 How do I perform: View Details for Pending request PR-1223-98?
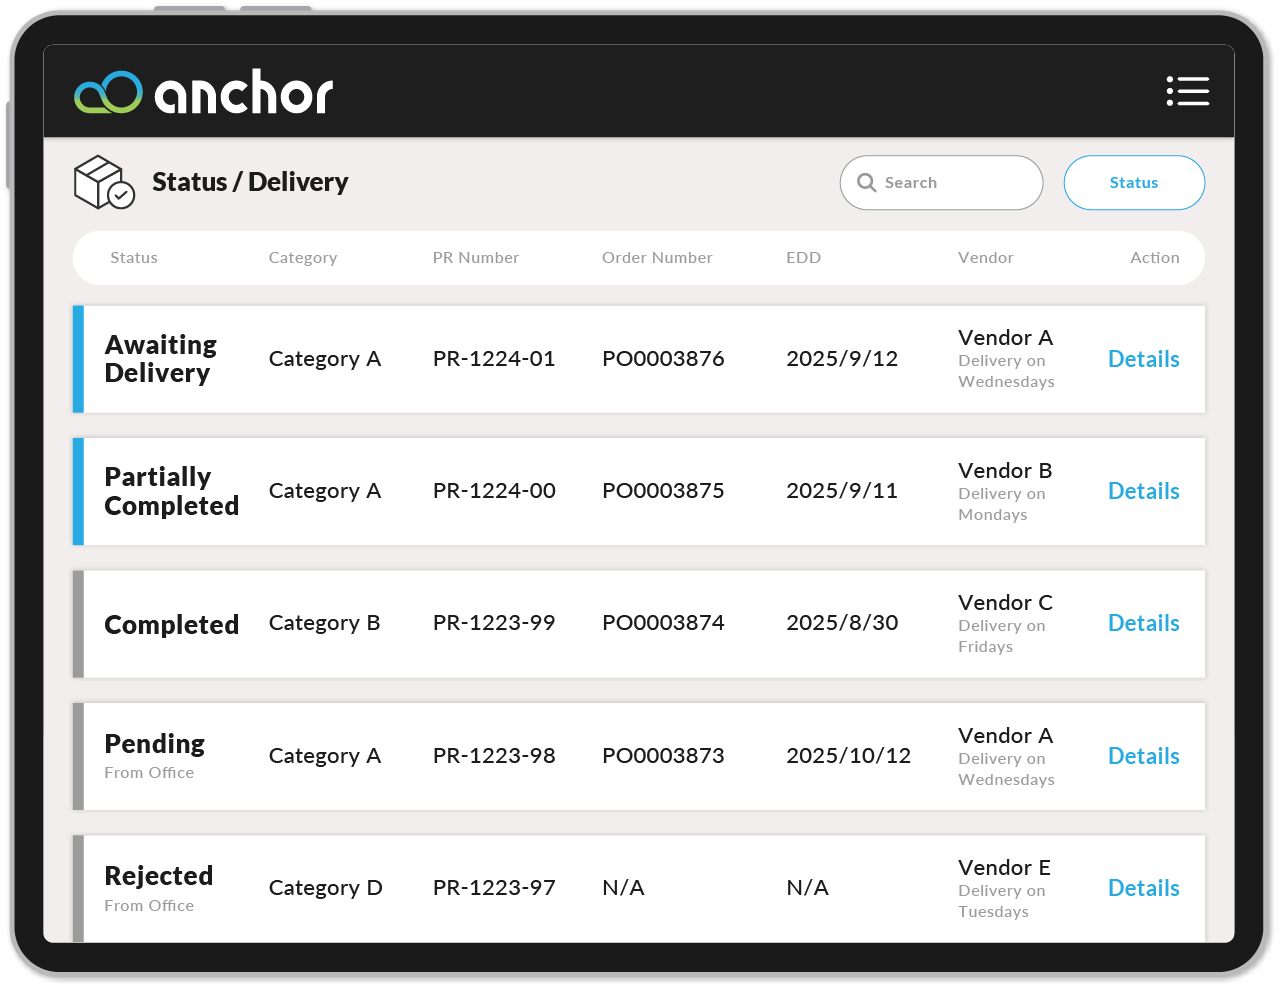coord(1143,756)
